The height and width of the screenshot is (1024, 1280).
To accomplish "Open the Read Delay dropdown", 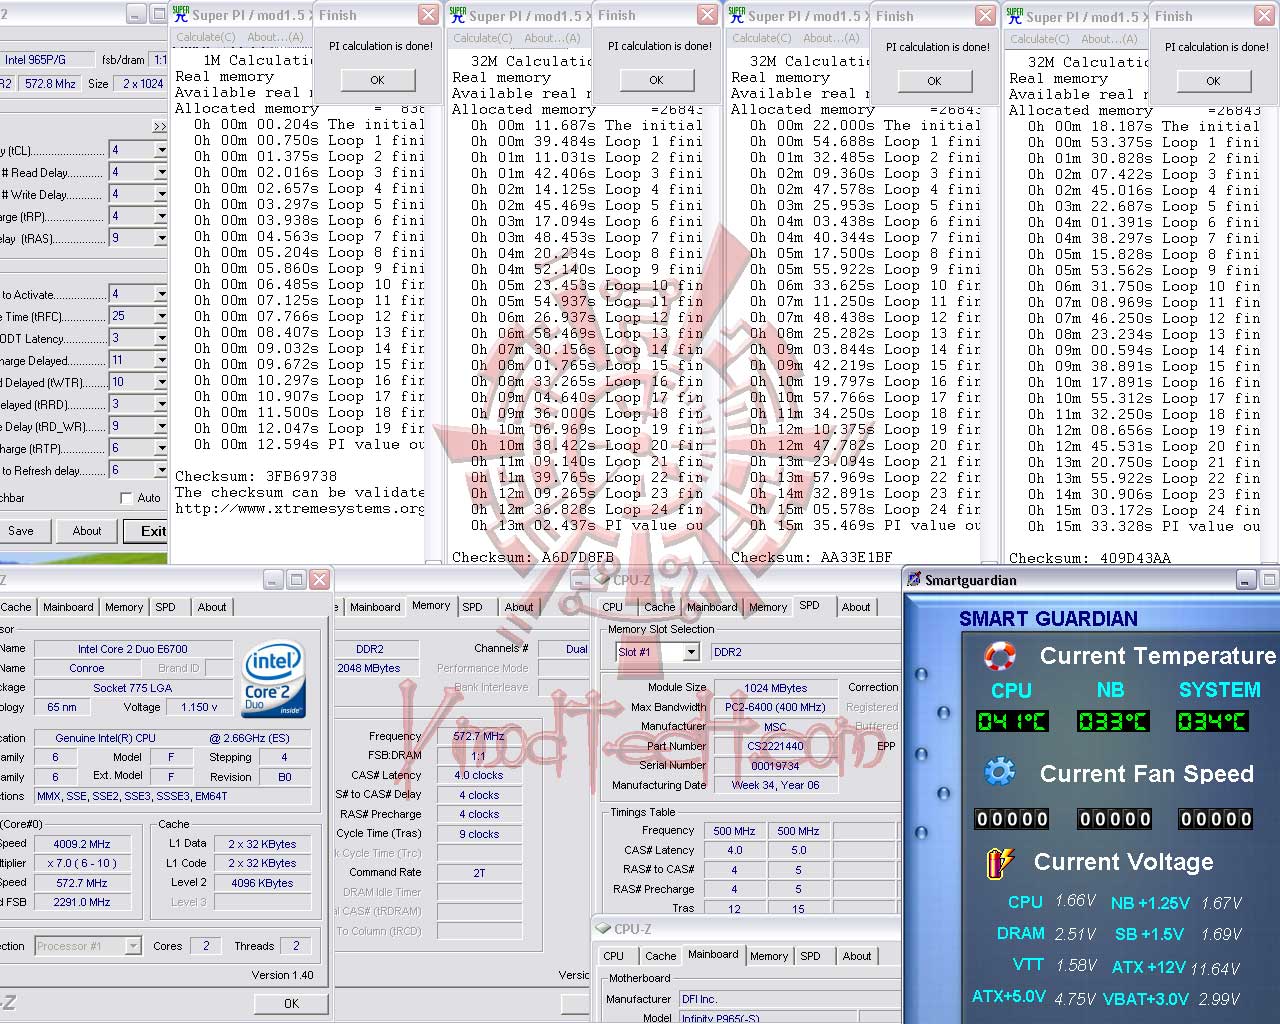I will point(161,172).
